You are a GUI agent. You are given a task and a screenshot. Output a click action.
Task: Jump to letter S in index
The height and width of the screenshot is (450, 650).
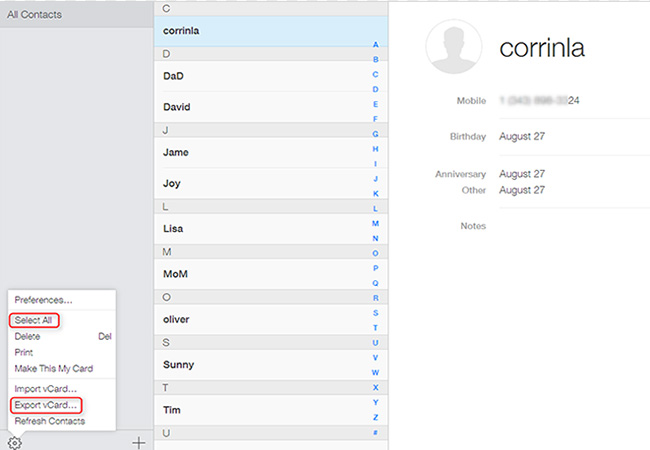coord(376,313)
